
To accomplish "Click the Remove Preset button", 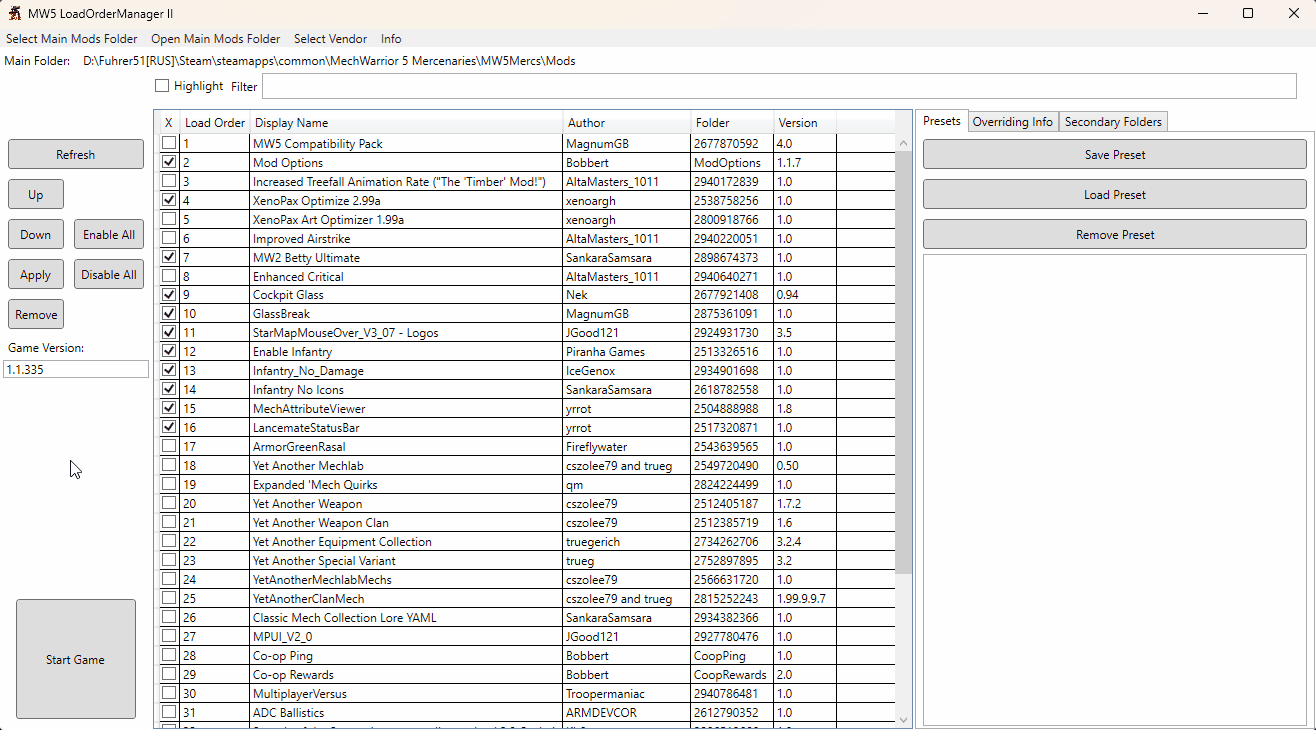I will point(1115,234).
